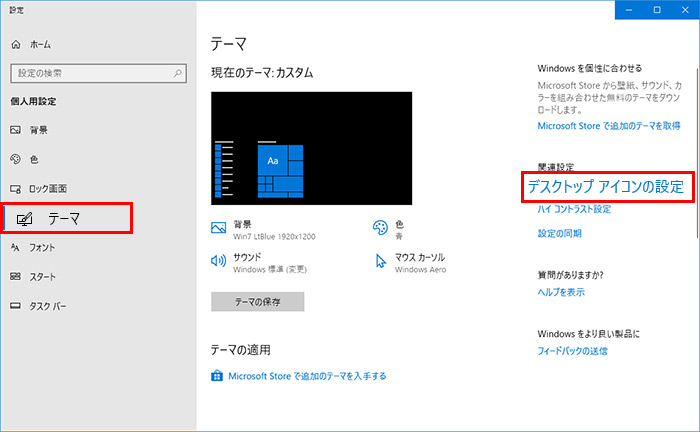This screenshot has height=432, width=700.
Task: Click the 背景 picture icon in sidebar
Action: click(16, 130)
